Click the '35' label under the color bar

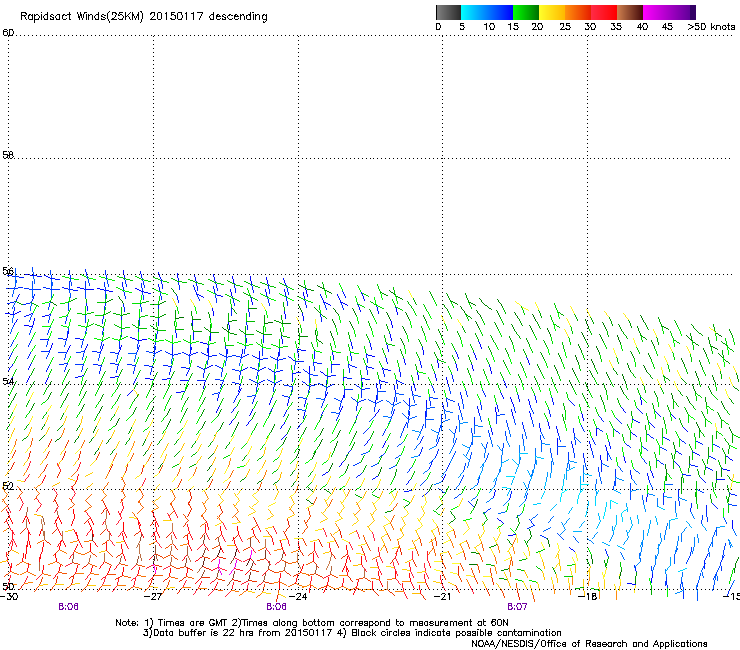tap(616, 27)
